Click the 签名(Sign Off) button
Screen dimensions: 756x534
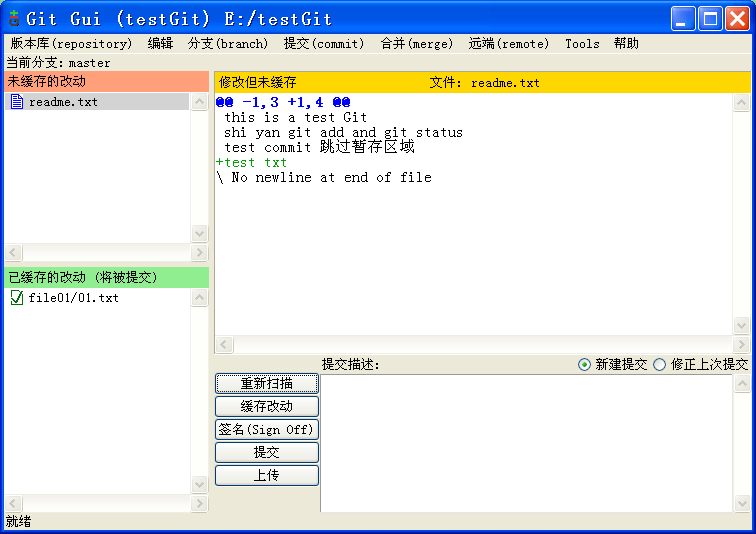point(267,429)
